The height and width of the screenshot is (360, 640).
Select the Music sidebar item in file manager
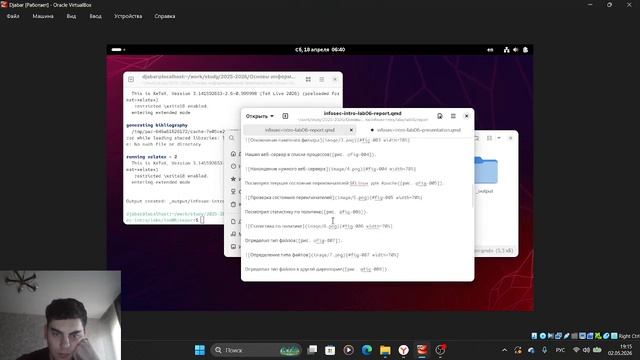[x=234, y=234]
